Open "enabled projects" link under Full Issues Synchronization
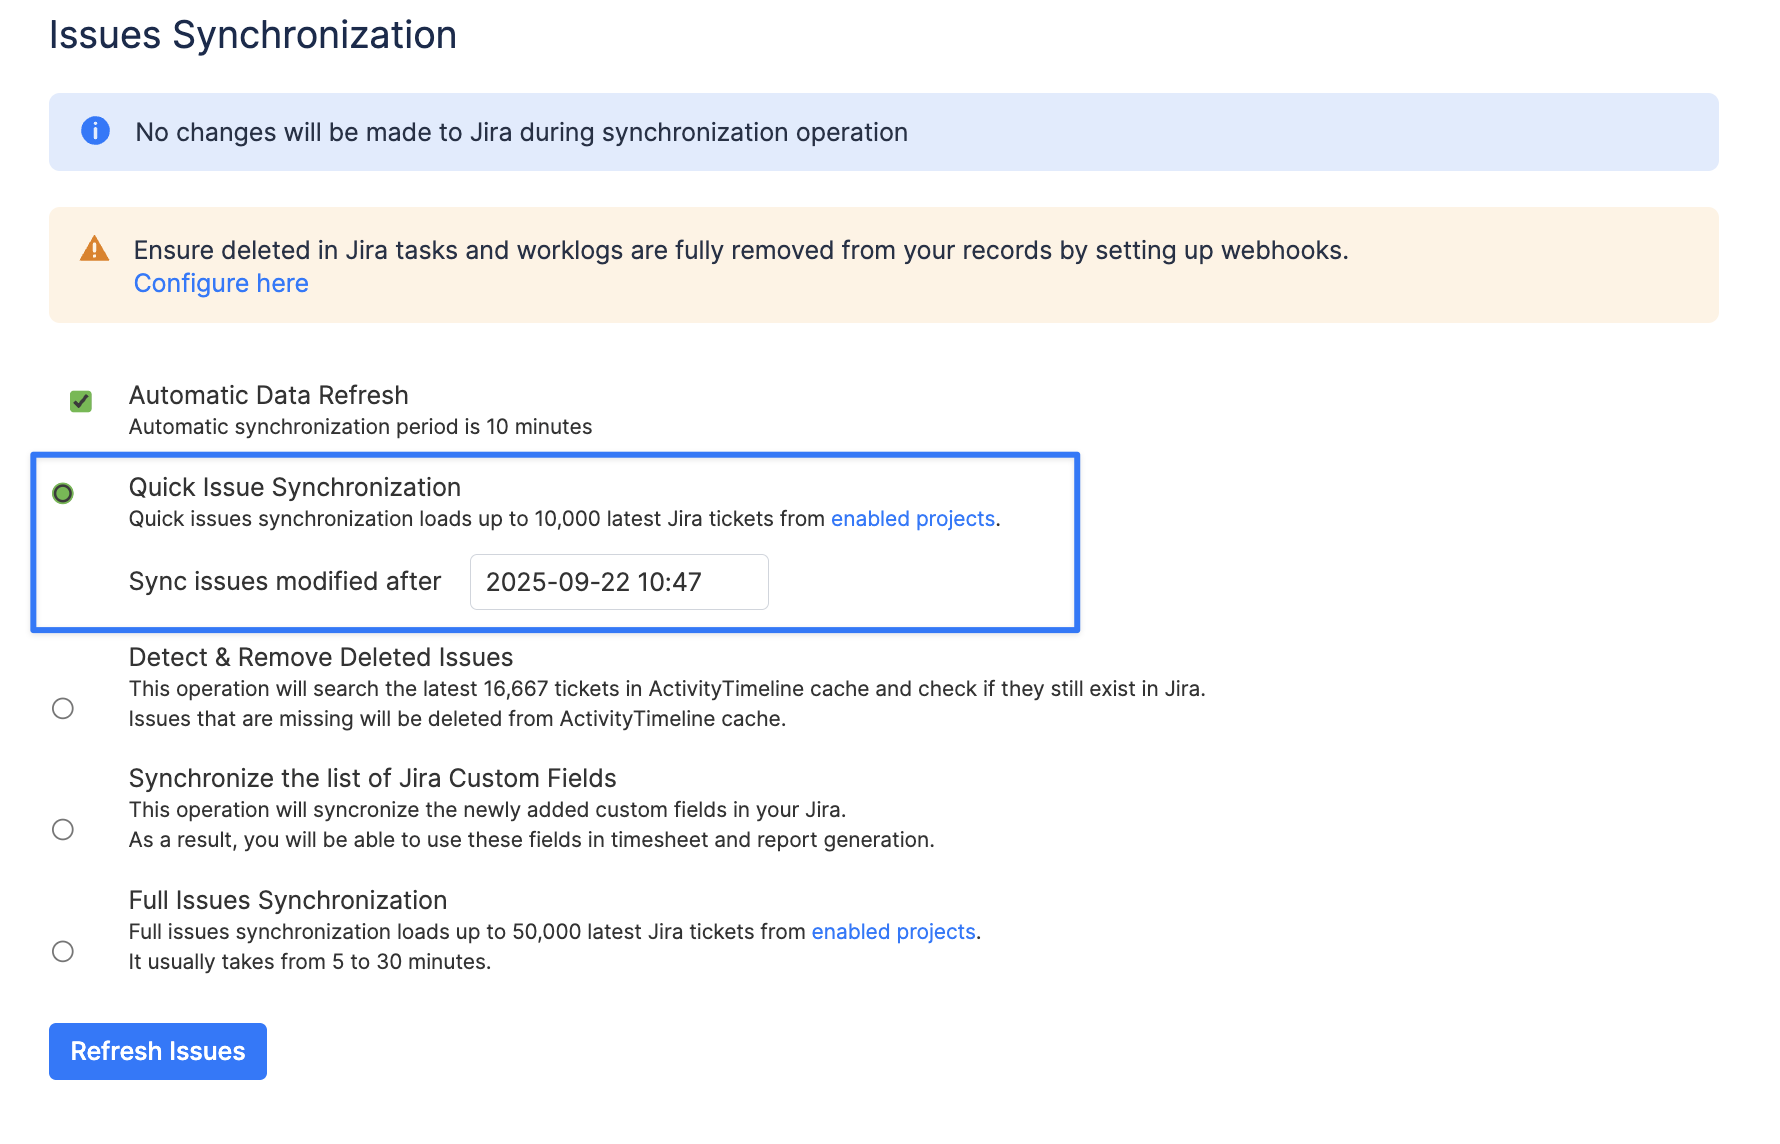Screen dimensions: 1780x1144 [x=893, y=932]
